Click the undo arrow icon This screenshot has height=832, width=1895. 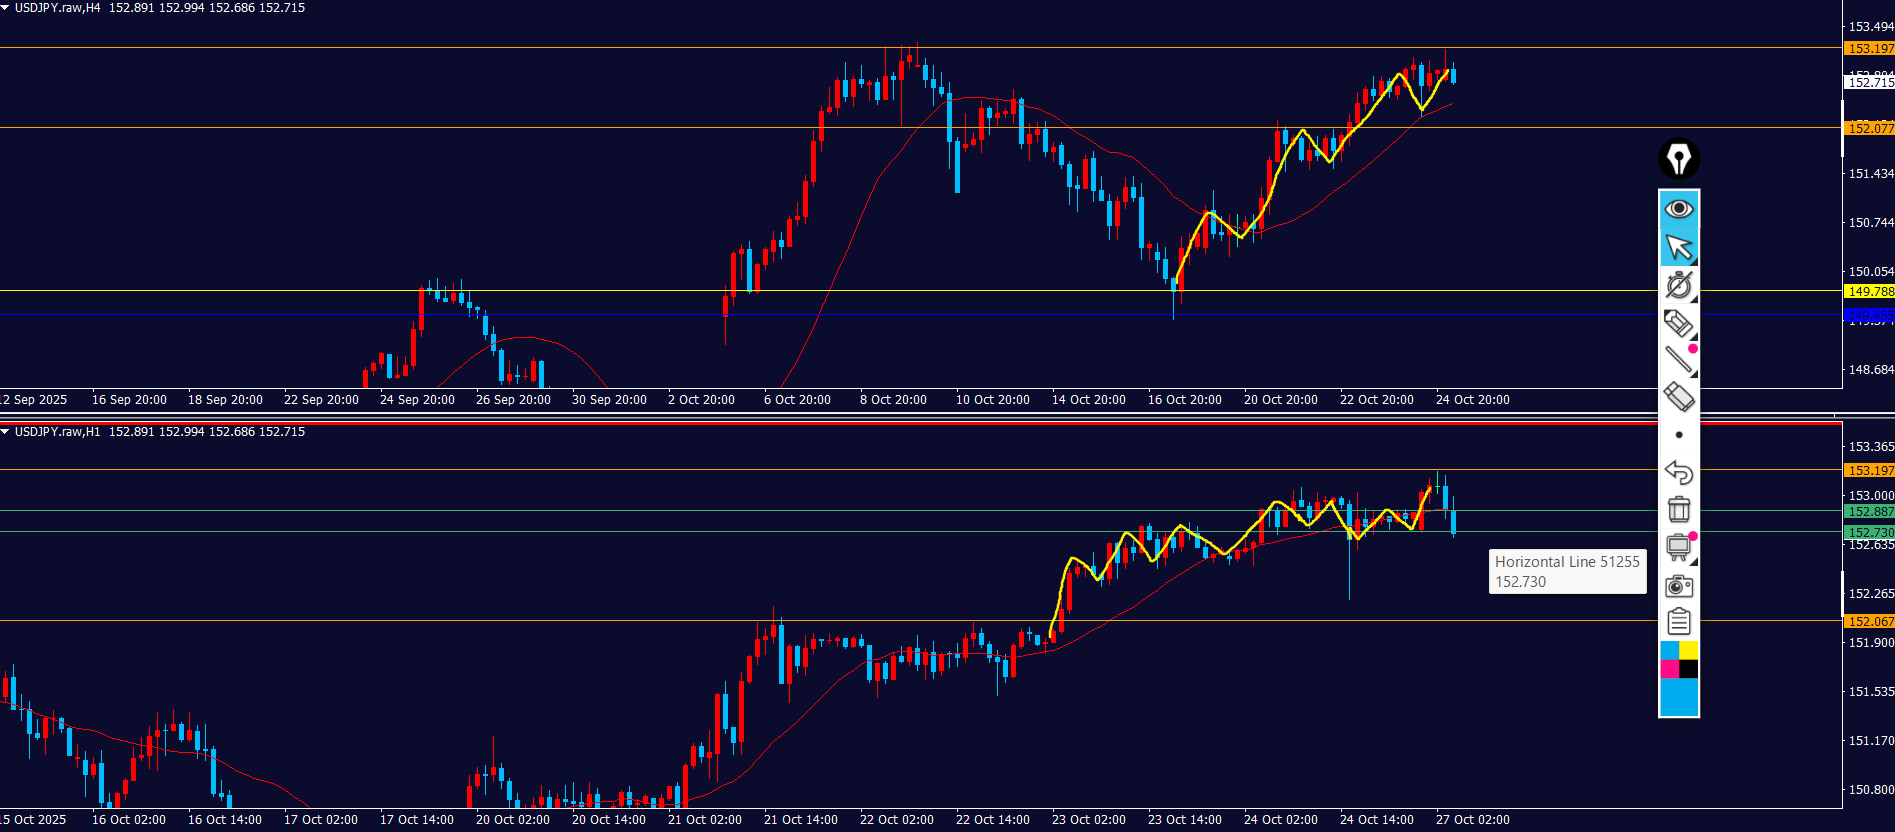(x=1679, y=472)
